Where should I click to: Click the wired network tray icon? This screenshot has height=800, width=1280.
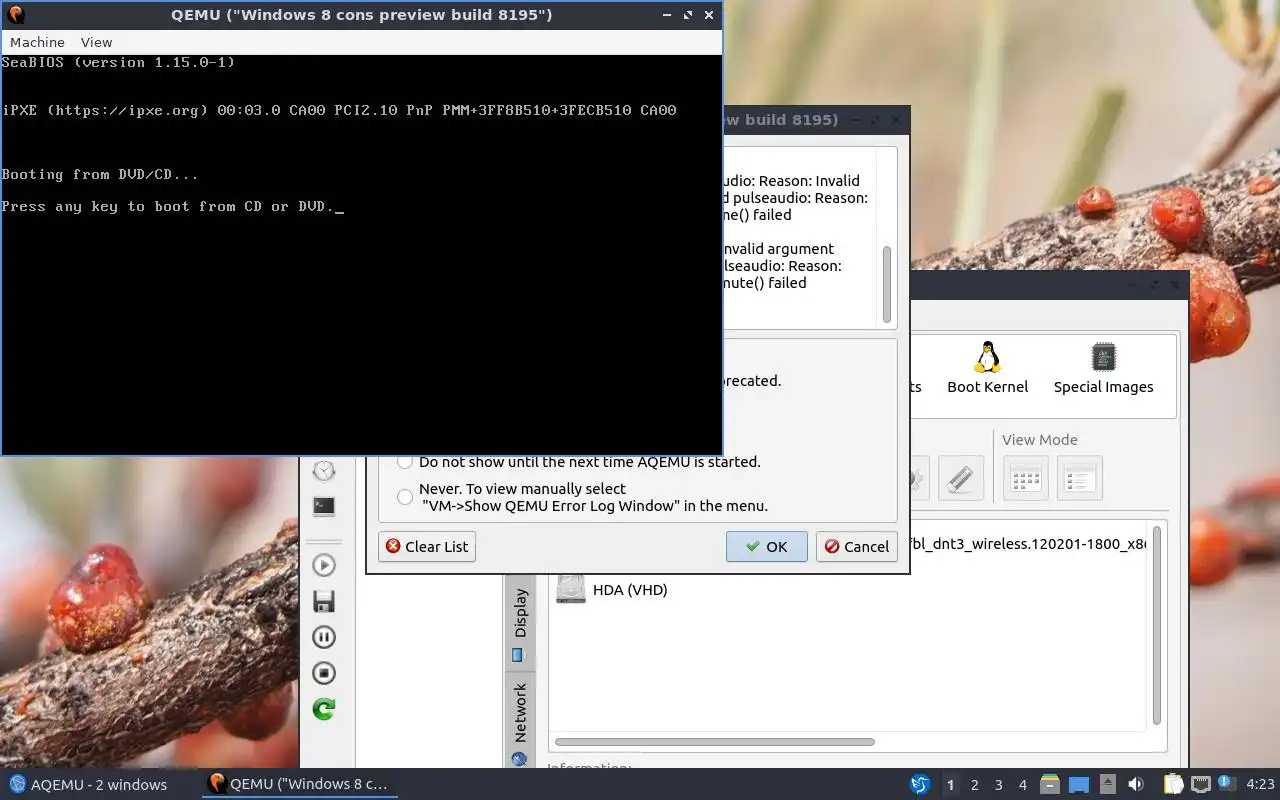(x=1201, y=784)
